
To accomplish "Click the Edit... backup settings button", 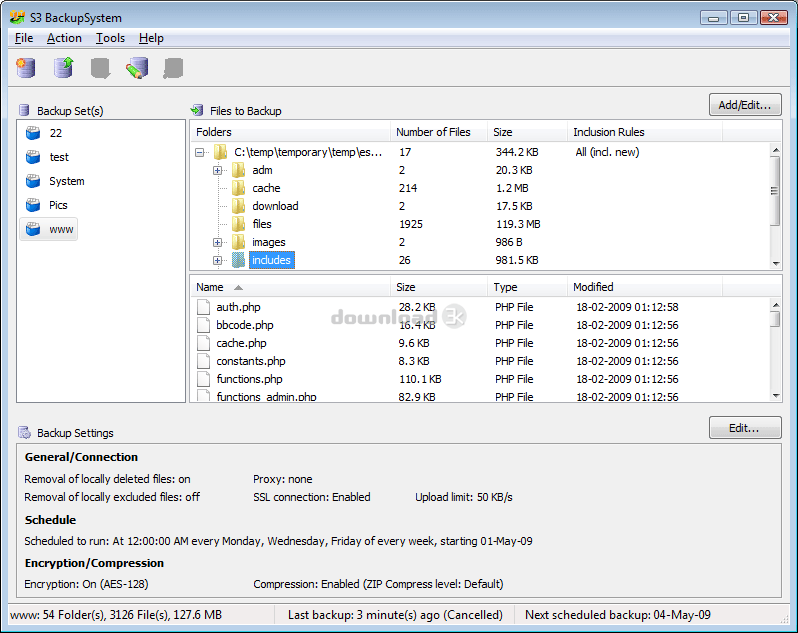I will [x=744, y=428].
